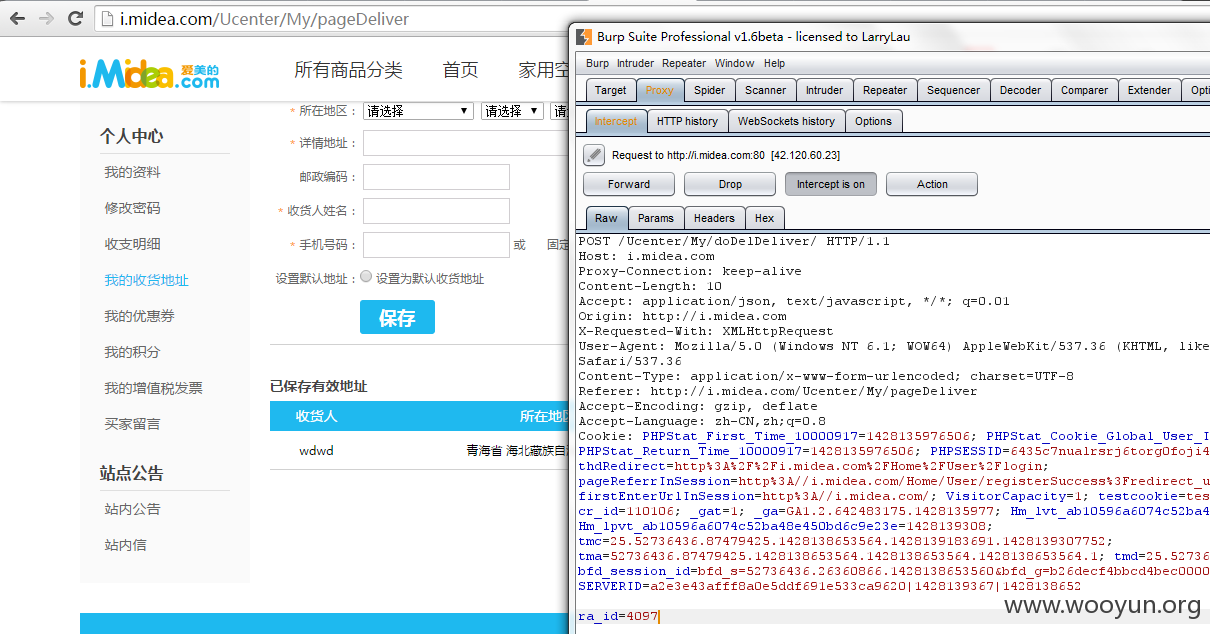Switch to the Comparer tab
The image size is (1210, 634).
(x=1084, y=90)
